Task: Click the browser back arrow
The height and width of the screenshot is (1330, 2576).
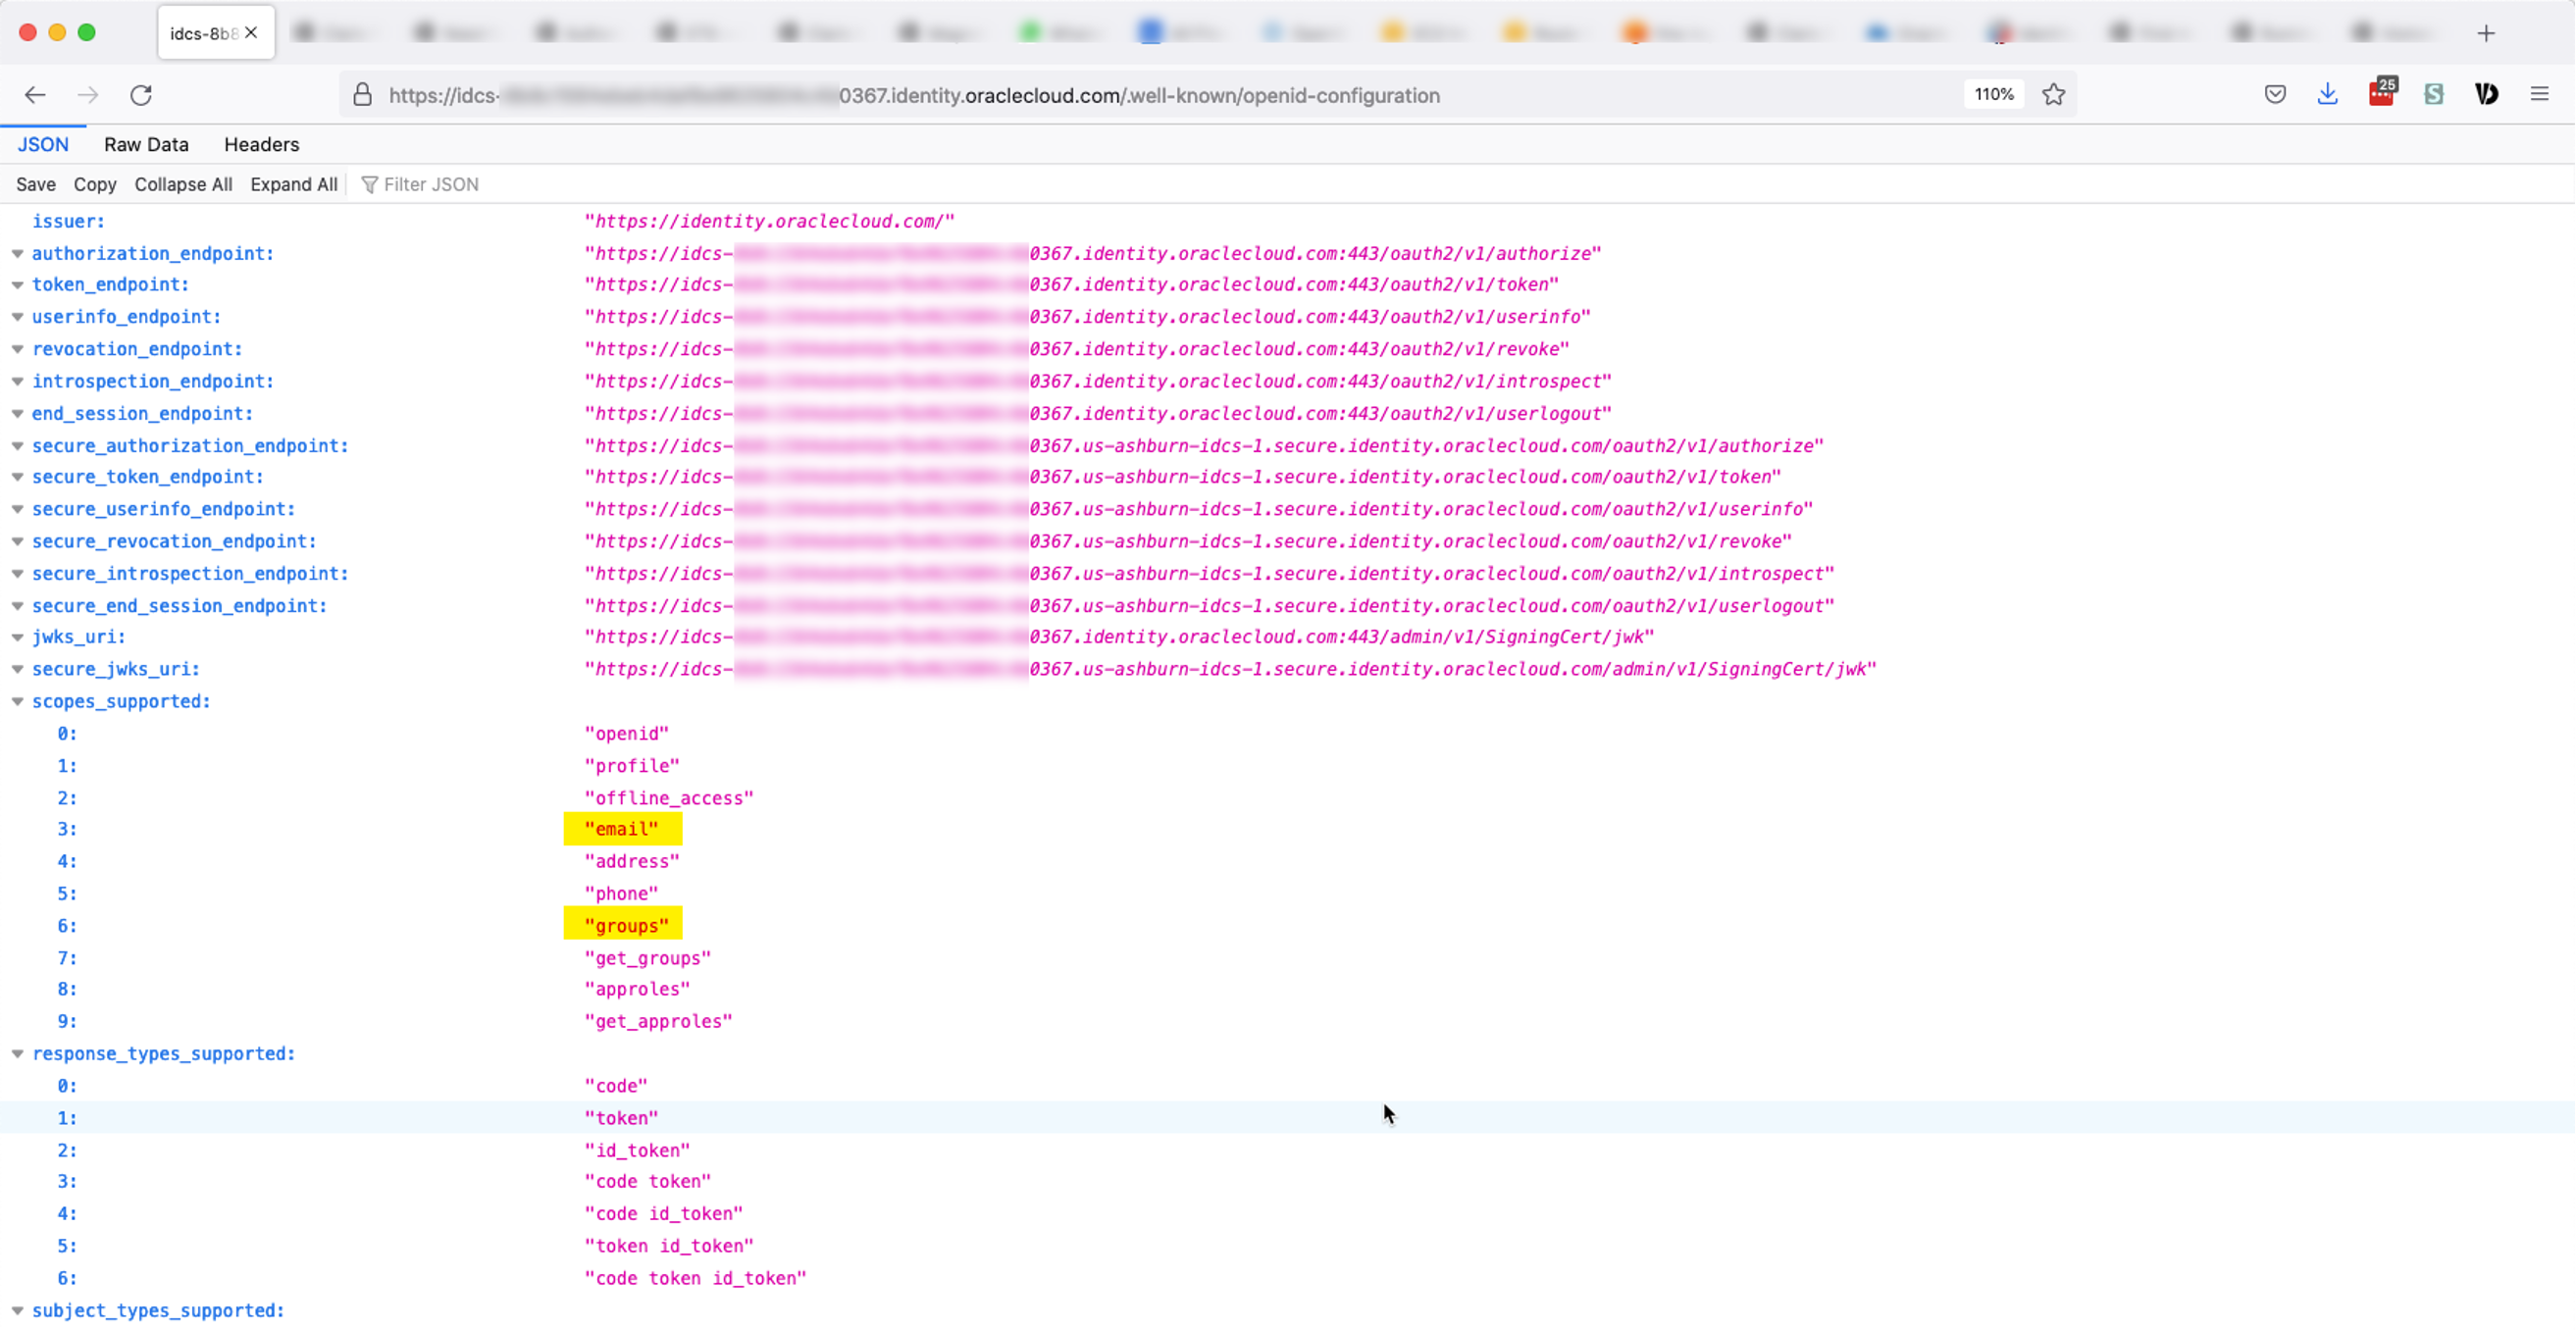Action: (35, 95)
